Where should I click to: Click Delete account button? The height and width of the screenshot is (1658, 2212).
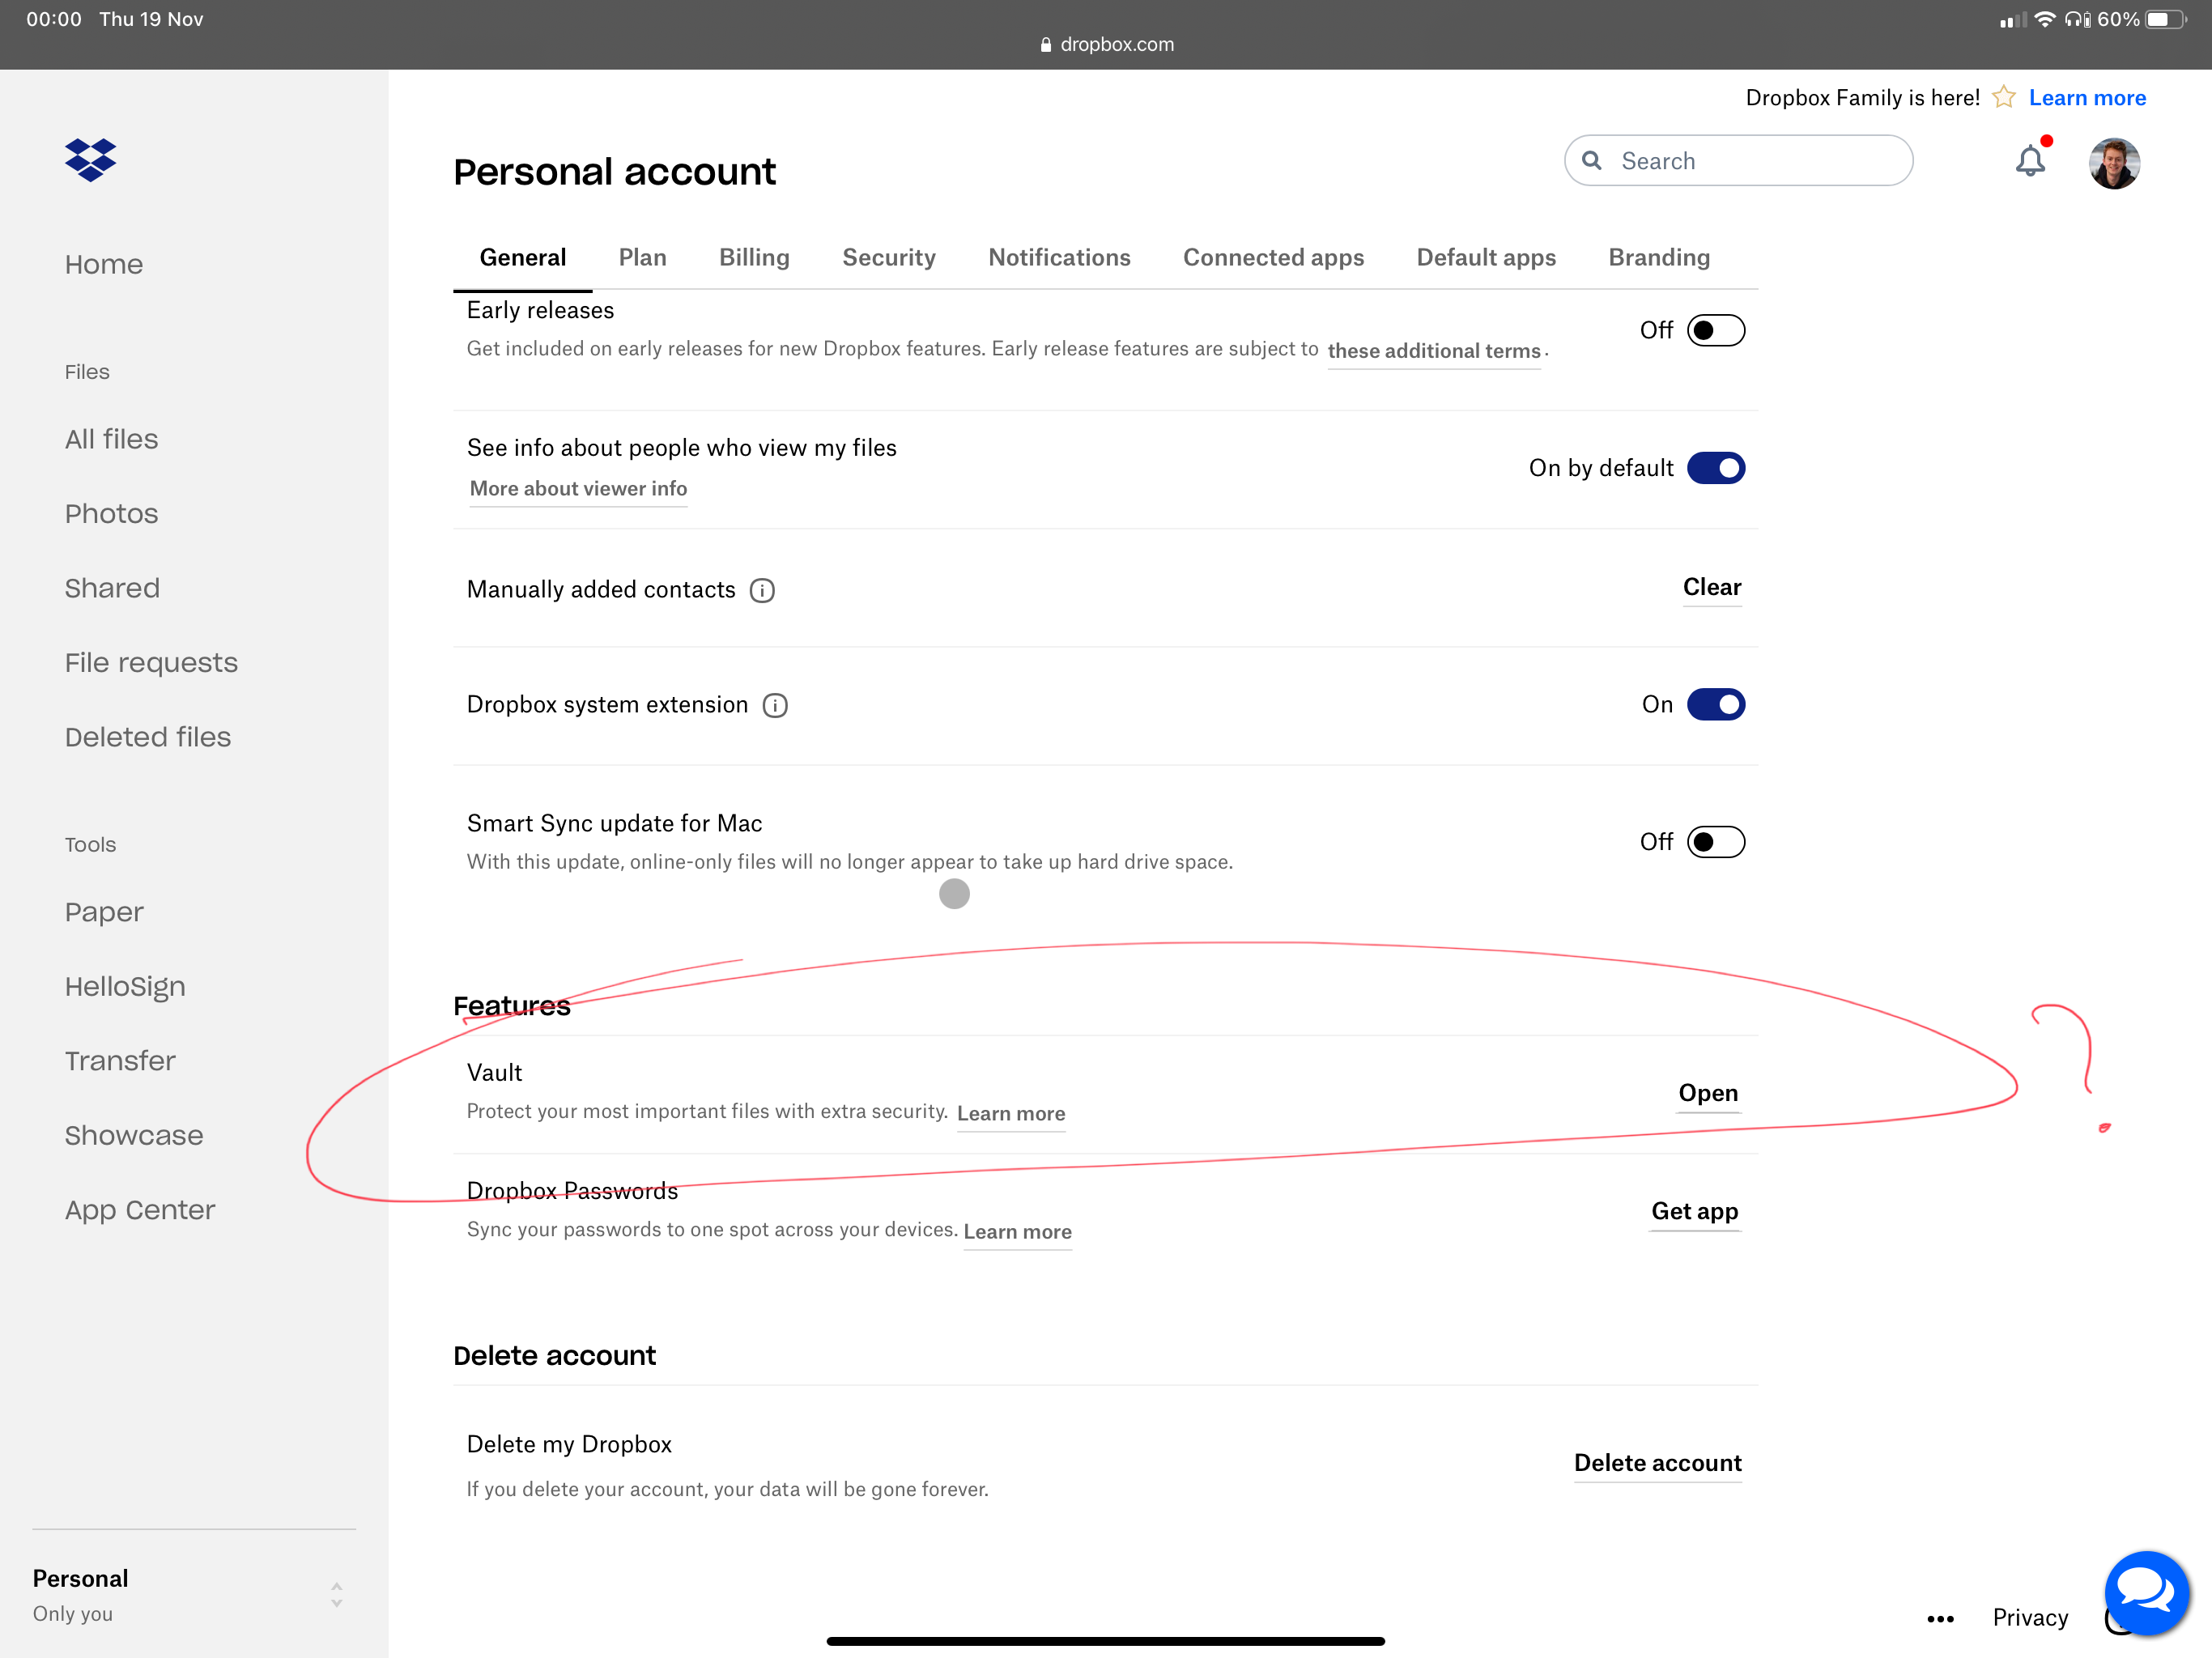[1655, 1463]
